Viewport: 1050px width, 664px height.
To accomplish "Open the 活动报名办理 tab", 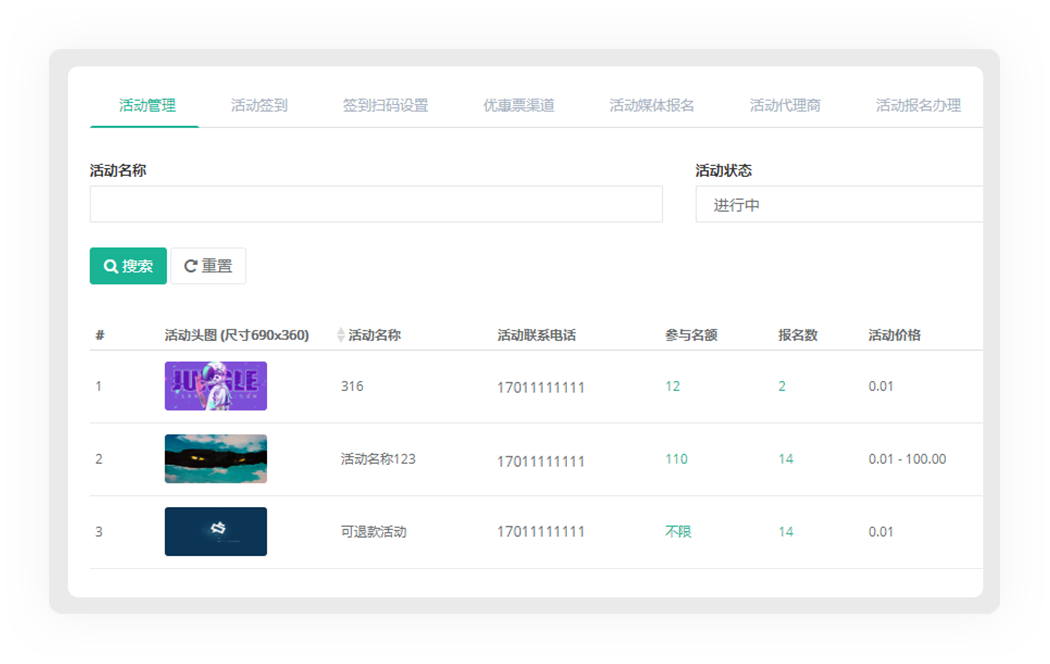I will pos(918,105).
